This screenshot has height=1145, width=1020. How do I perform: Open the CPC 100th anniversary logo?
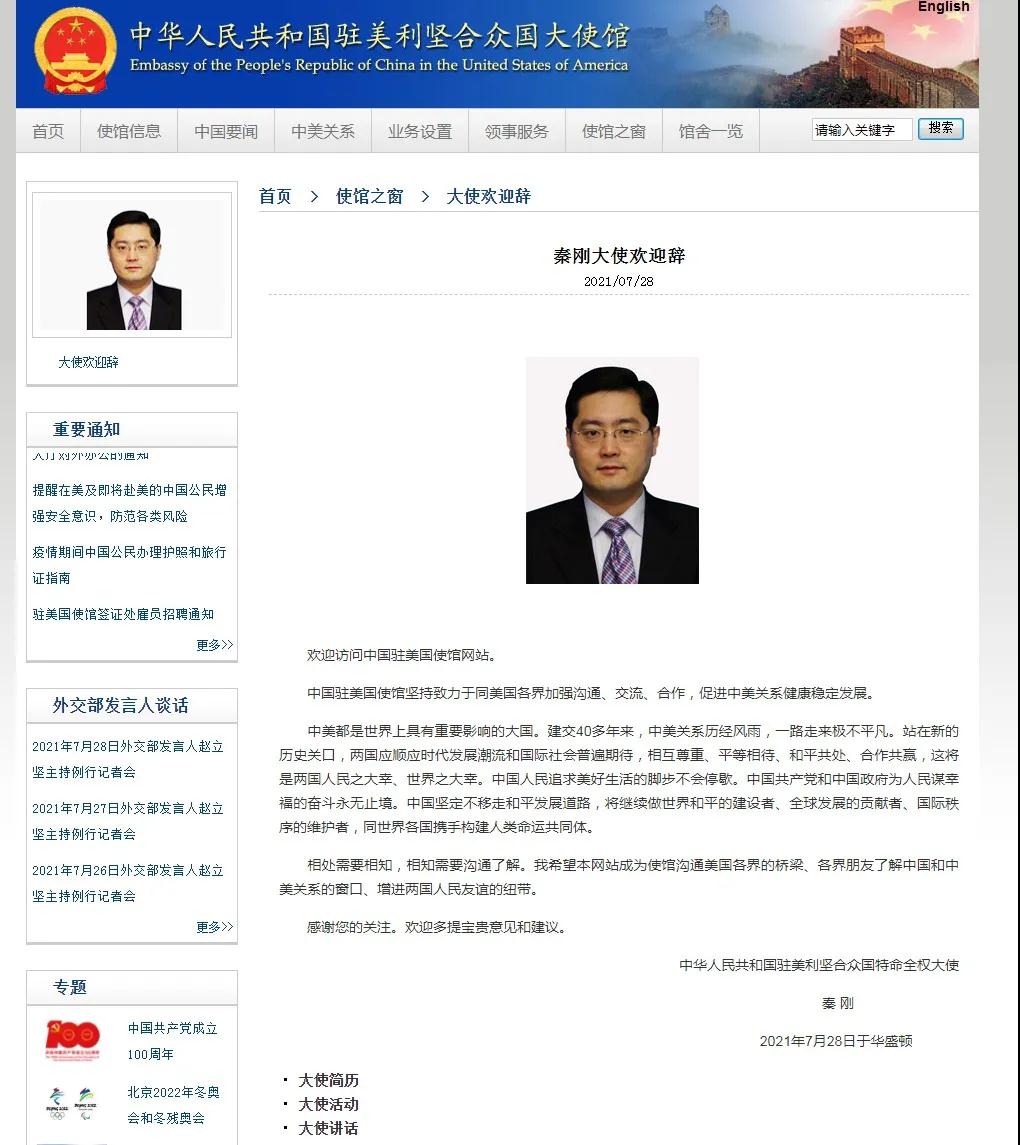(x=72, y=1040)
